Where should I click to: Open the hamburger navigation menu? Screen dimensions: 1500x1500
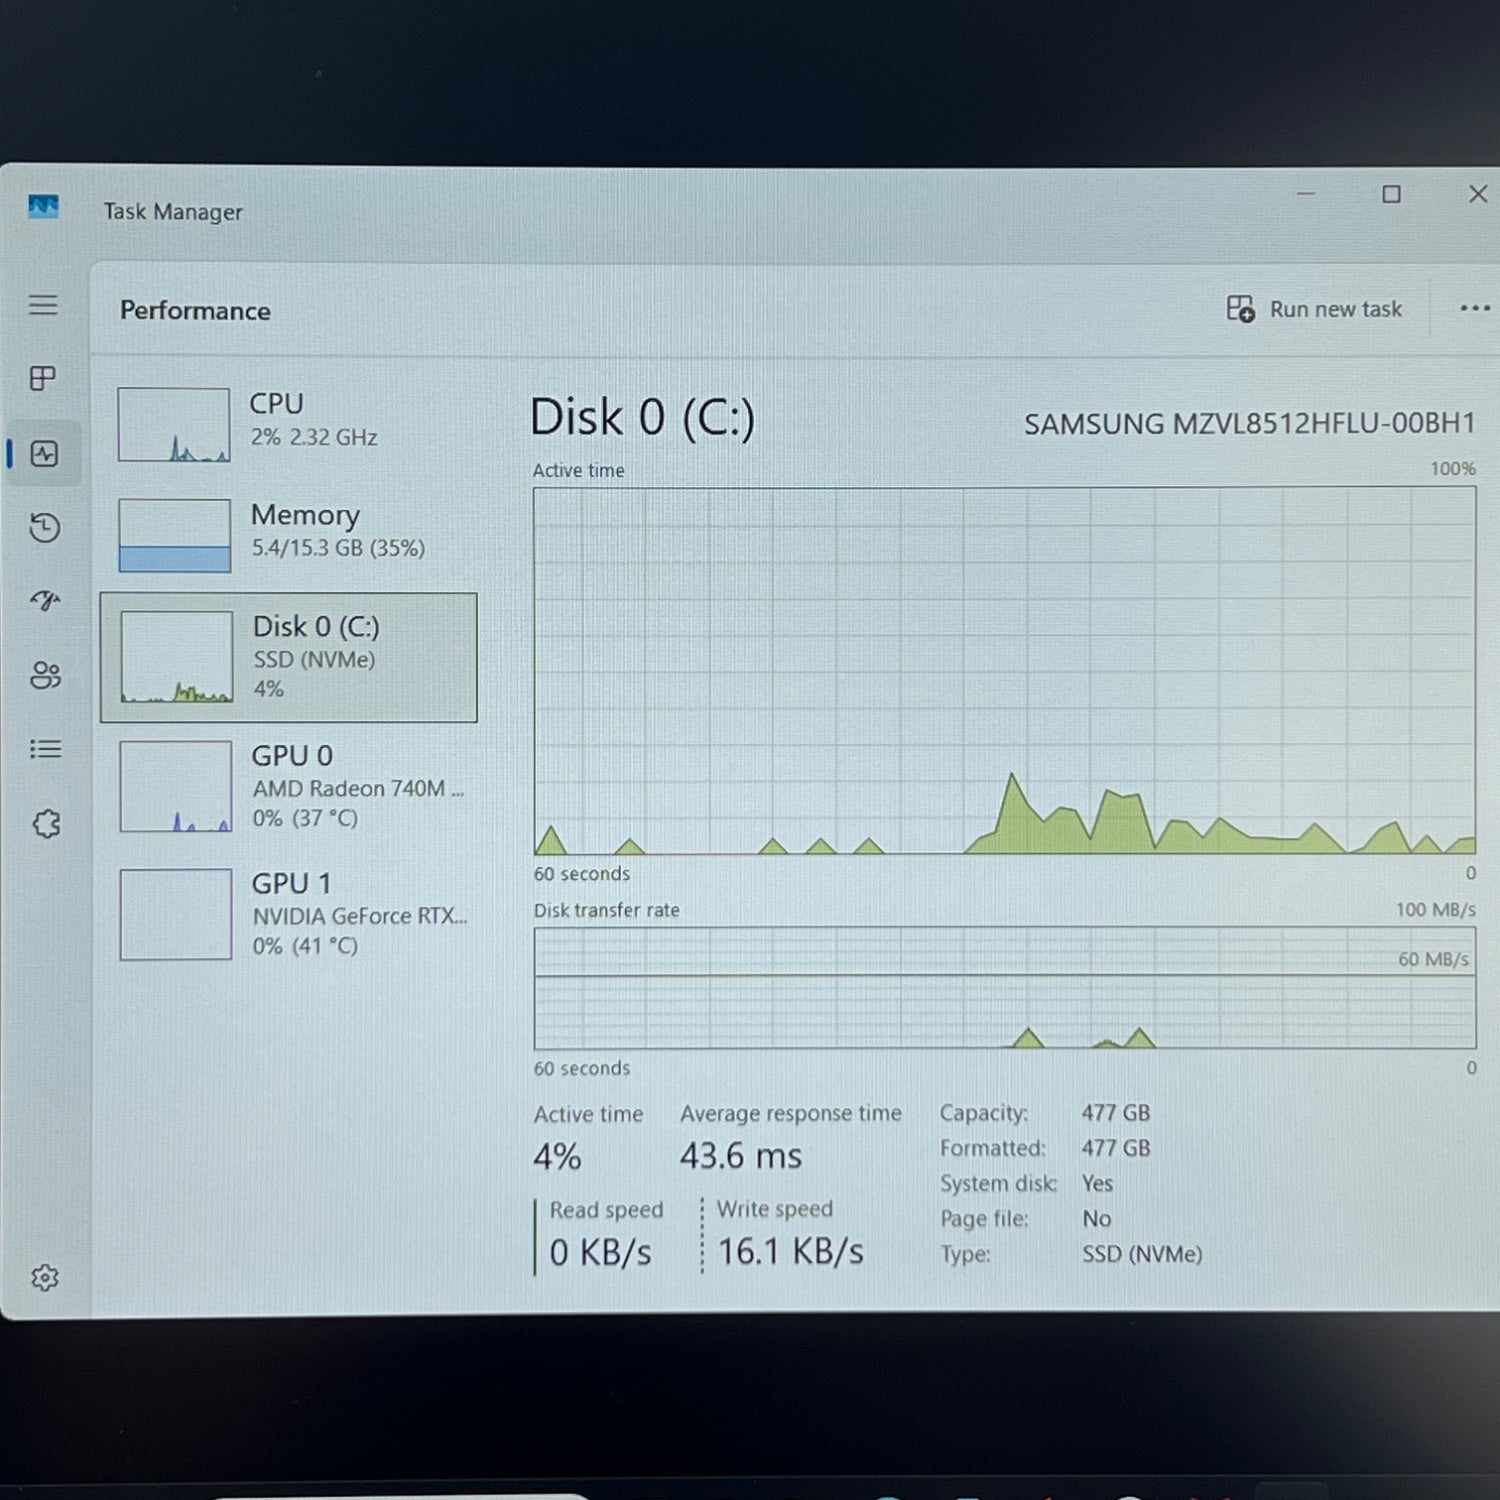[43, 305]
